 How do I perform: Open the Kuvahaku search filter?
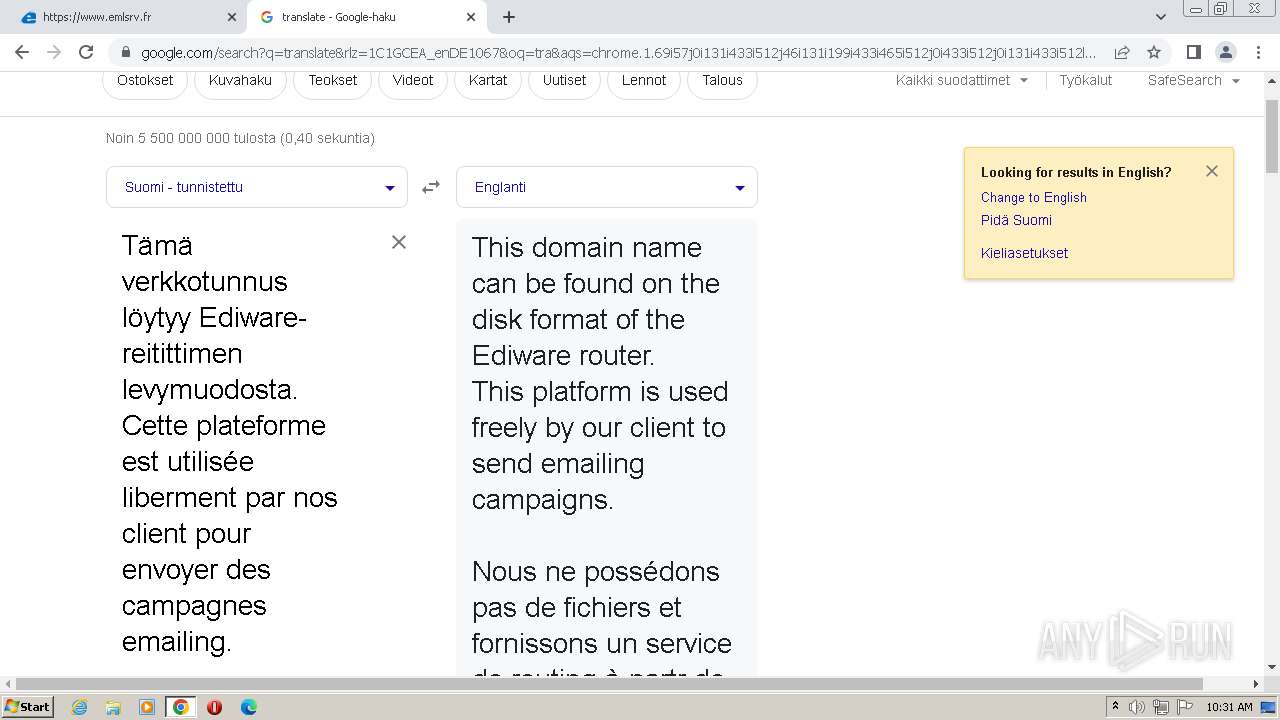tap(240, 81)
